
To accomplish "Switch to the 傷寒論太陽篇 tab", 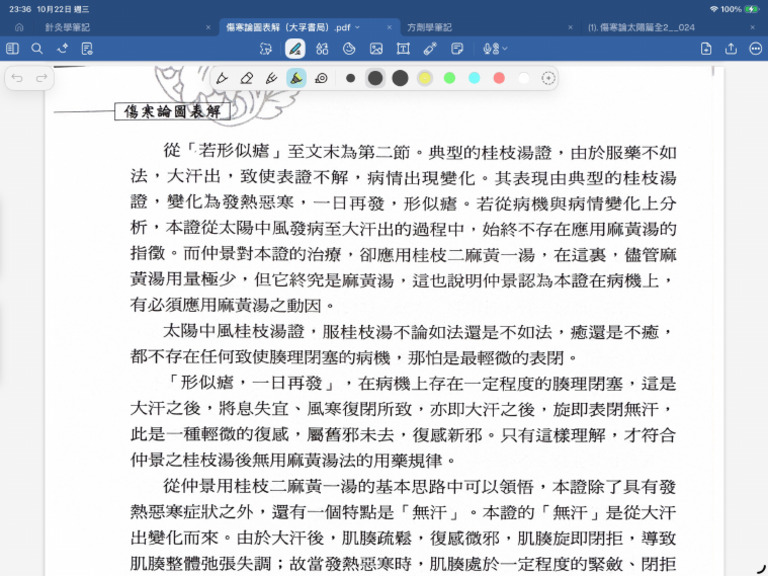I will 641,27.
